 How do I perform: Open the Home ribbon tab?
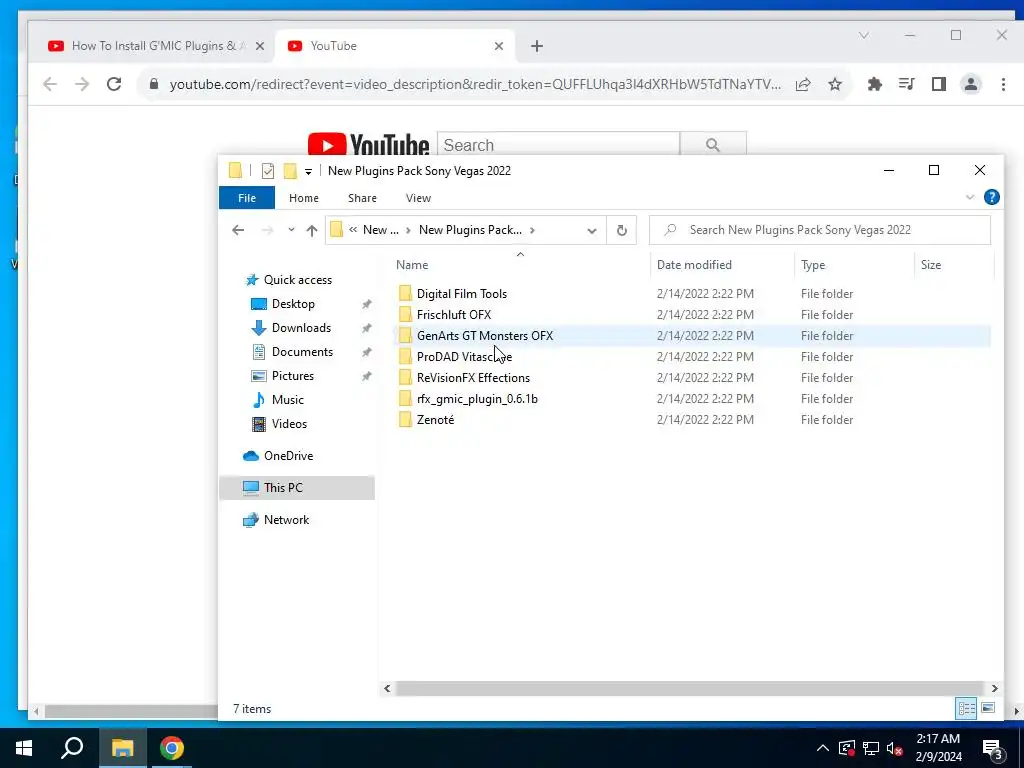point(304,198)
